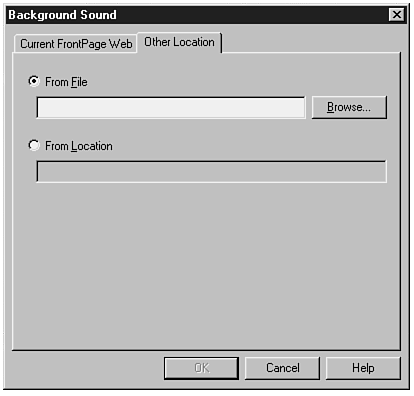Click the From File label text
This screenshot has height=396, width=414.
click(x=66, y=82)
